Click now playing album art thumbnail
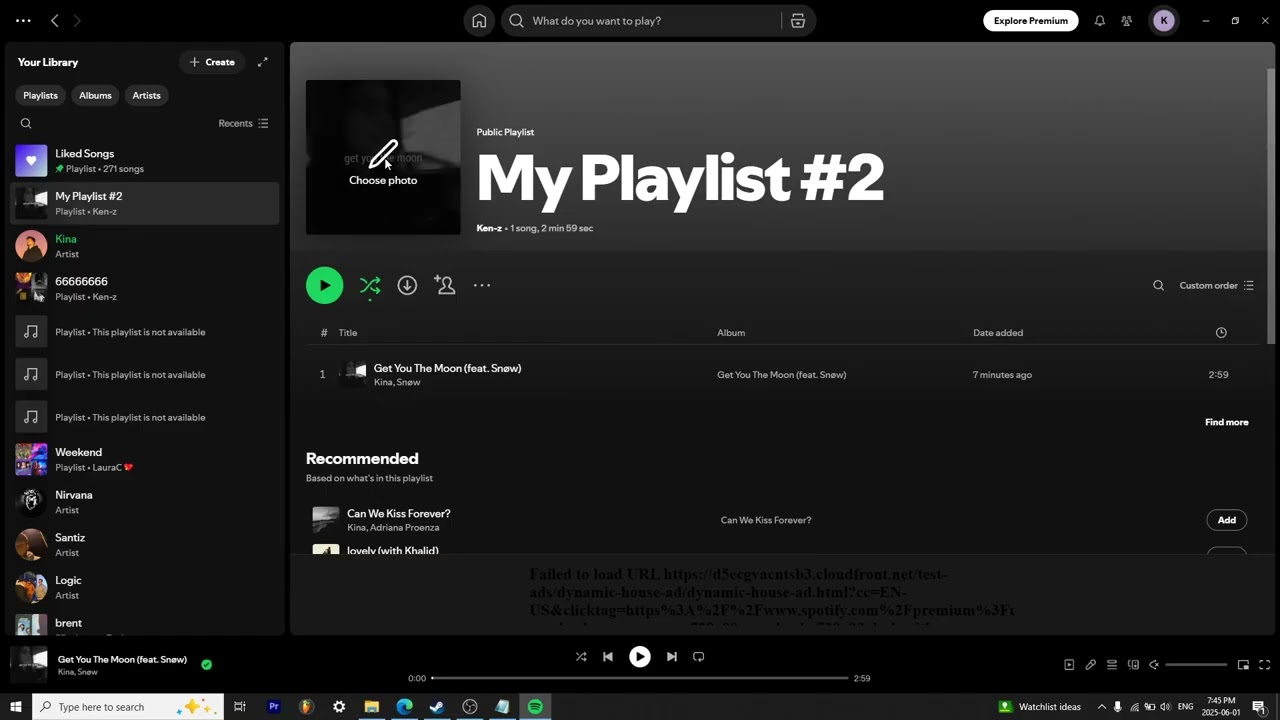This screenshot has height=720, width=1280. pos(28,664)
